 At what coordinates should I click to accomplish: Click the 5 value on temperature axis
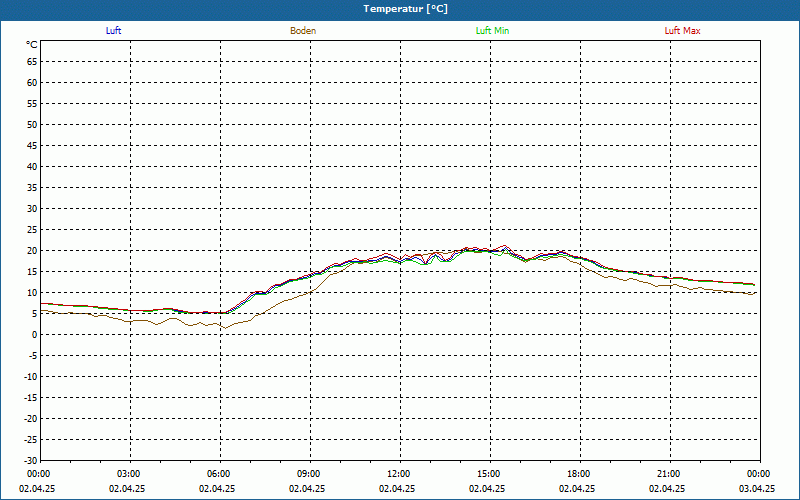click(x=35, y=314)
